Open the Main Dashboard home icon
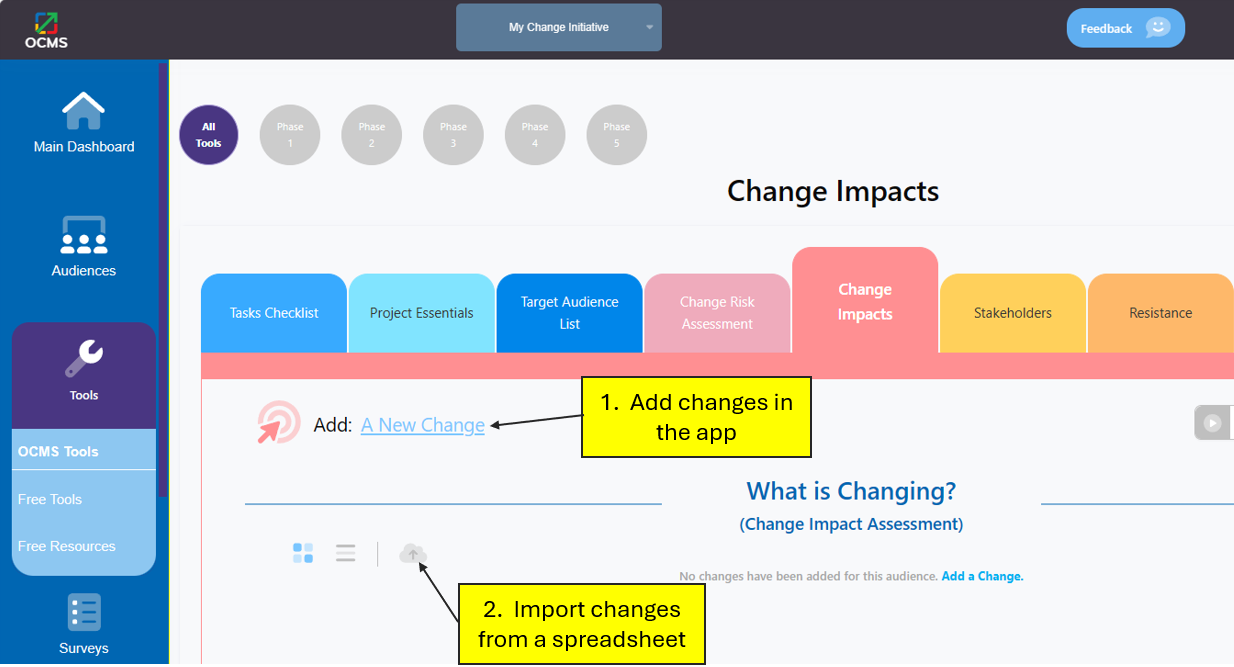1234x667 pixels. click(84, 110)
